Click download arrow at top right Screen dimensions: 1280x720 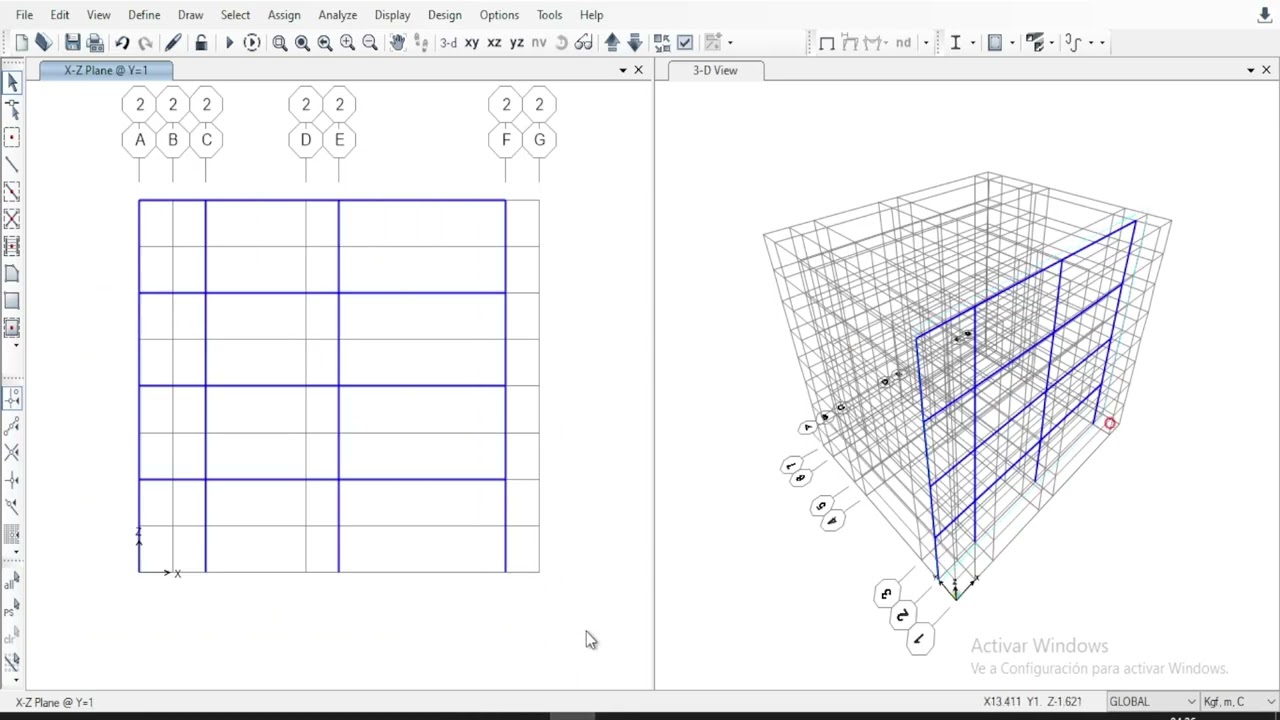(x=1264, y=15)
